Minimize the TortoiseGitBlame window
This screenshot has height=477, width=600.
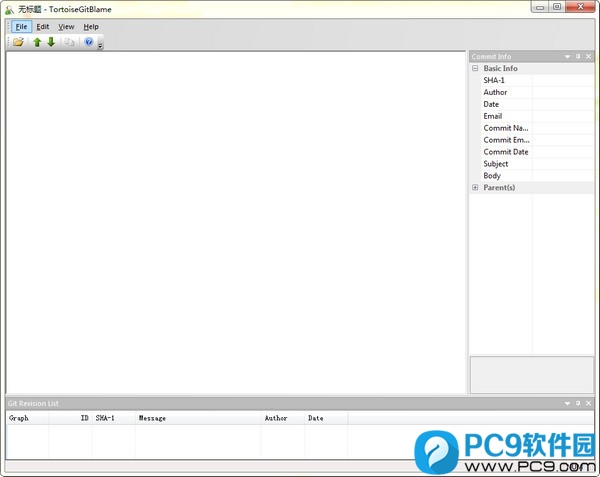point(540,7)
